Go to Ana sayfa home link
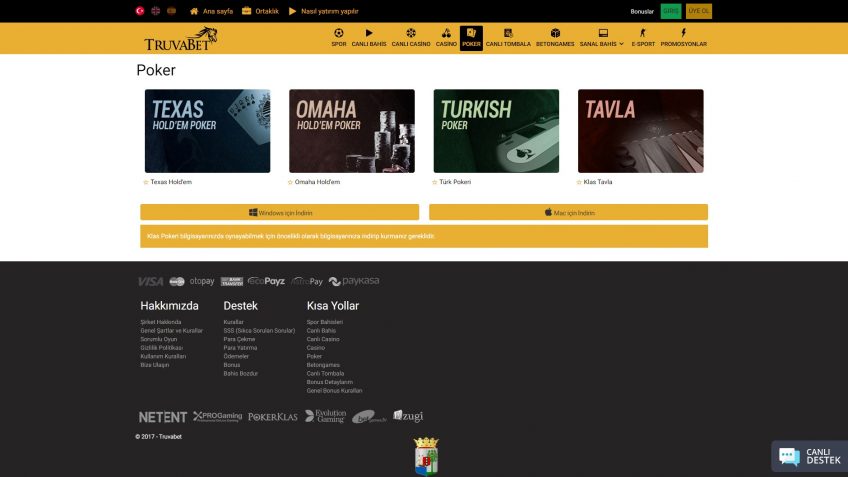Viewport: 848px width, 477px height. coord(211,11)
